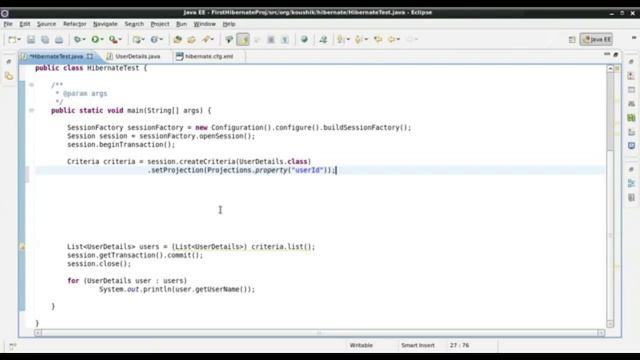
Task: Click the editor scrollbar up arrow
Action: [610, 69]
